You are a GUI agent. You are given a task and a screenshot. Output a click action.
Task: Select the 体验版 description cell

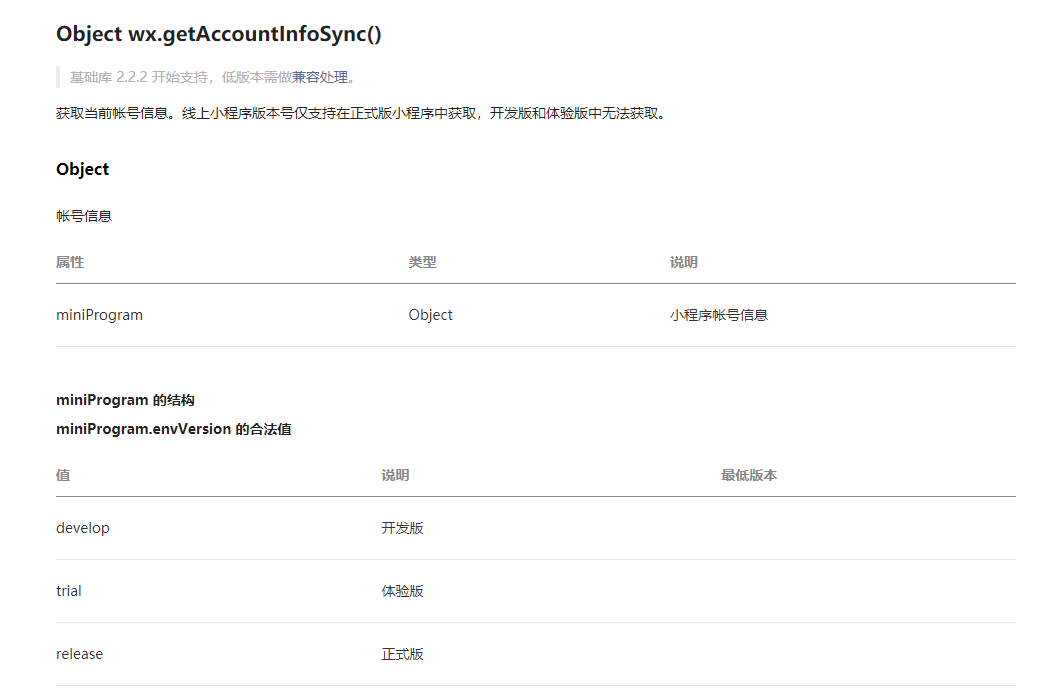click(x=402, y=591)
